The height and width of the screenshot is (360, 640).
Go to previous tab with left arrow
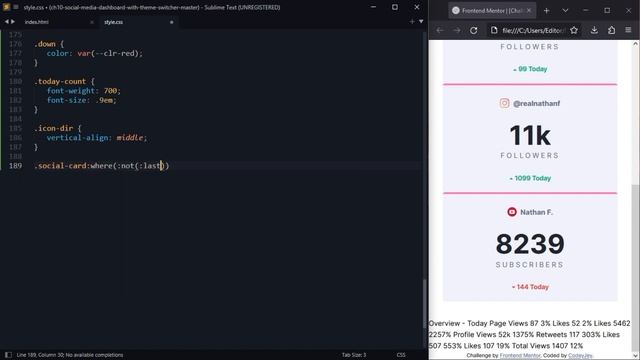point(7,22)
